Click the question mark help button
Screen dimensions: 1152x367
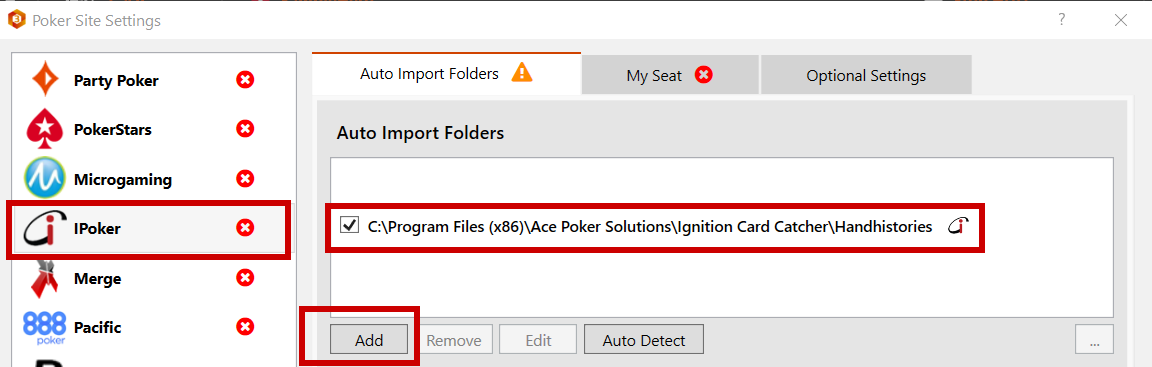click(x=1062, y=21)
